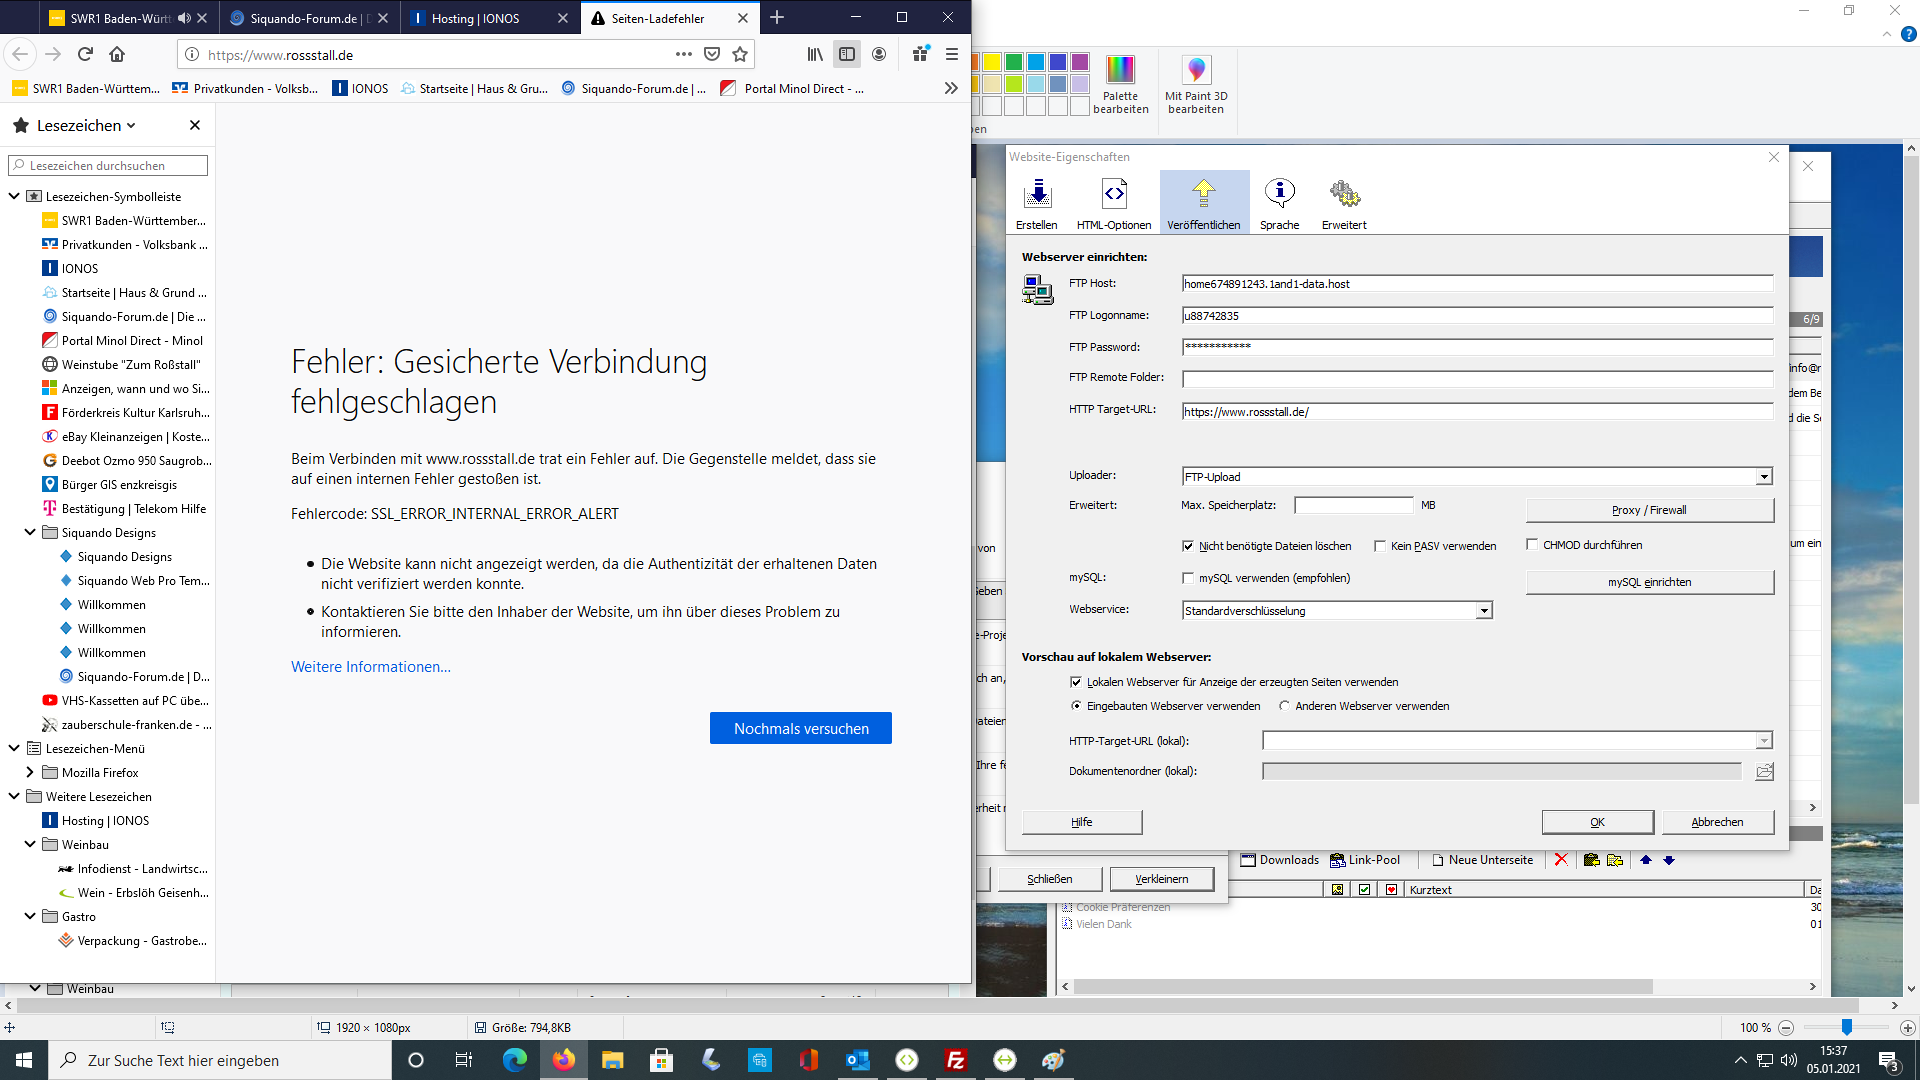
Task: Bookmark this page with star icon
Action: point(740,54)
